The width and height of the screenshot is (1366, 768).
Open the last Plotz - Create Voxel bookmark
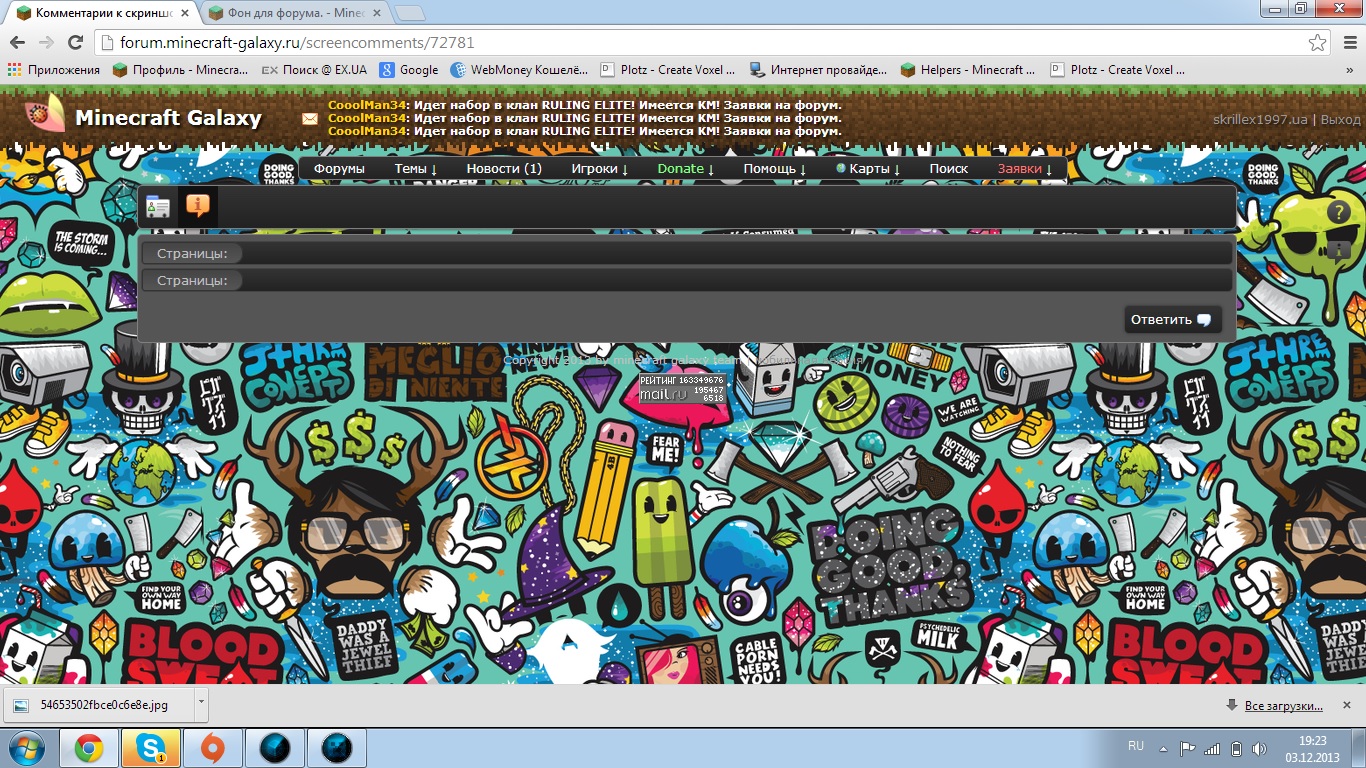[x=1117, y=70]
